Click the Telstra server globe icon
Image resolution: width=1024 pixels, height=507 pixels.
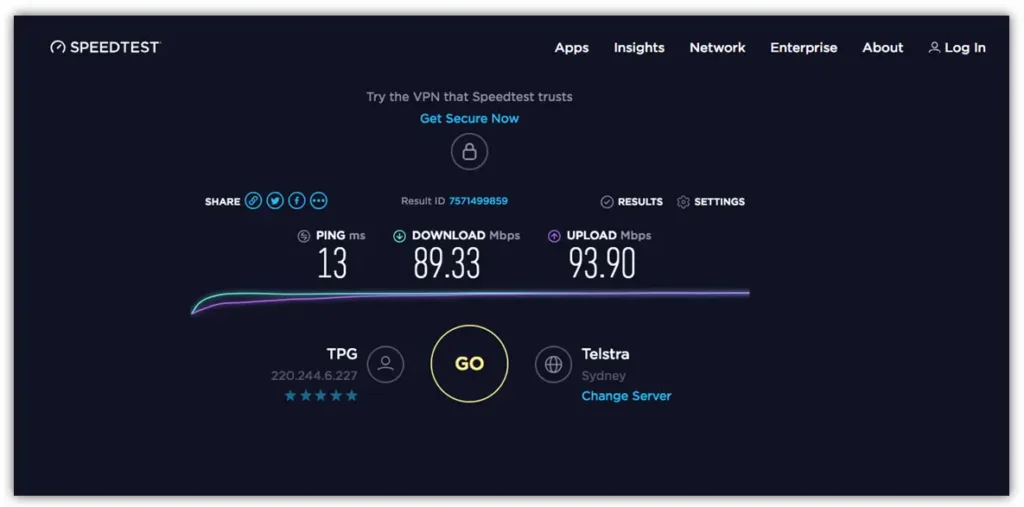553,364
